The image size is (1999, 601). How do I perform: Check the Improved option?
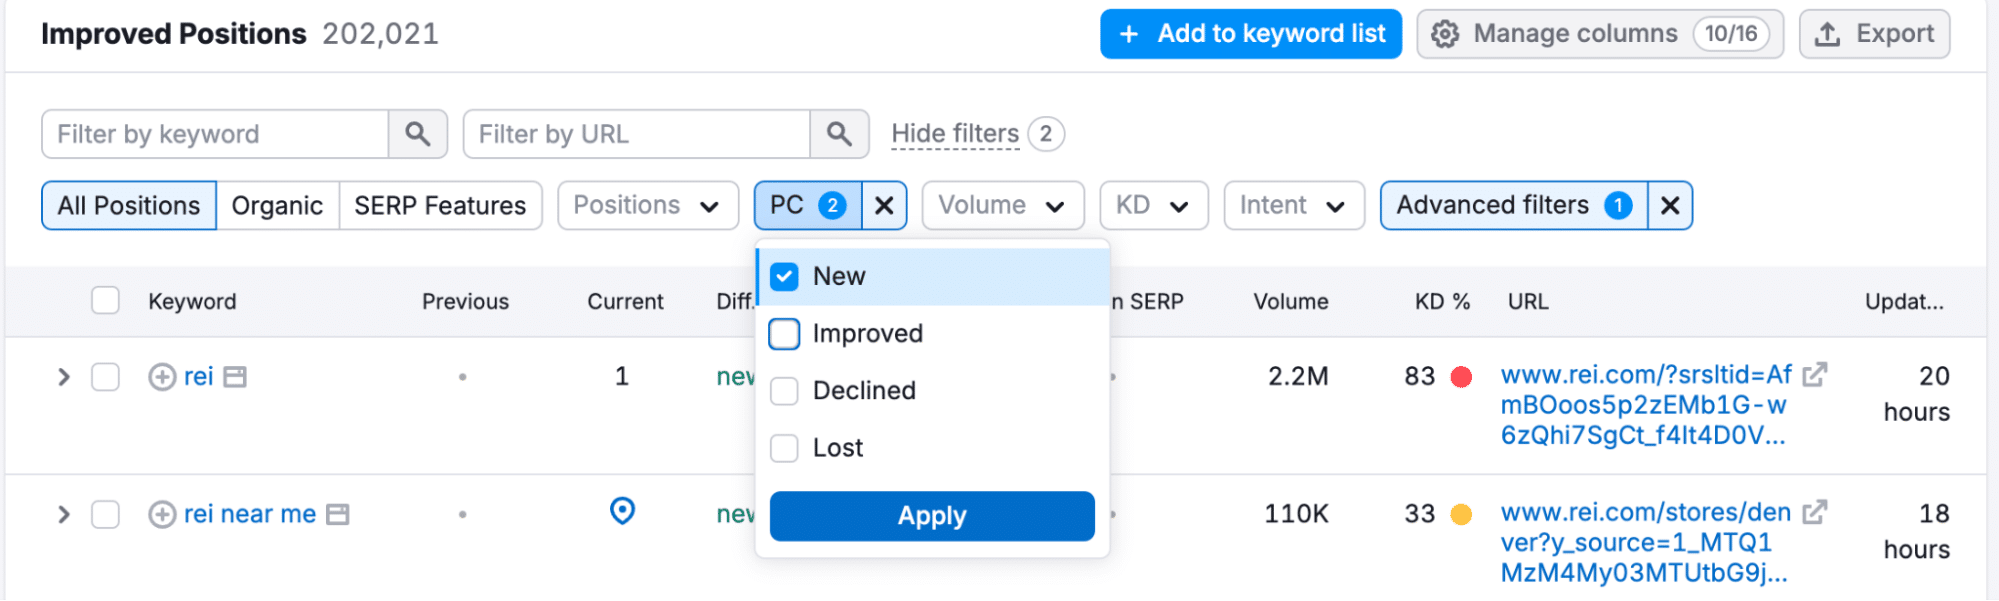pos(785,334)
